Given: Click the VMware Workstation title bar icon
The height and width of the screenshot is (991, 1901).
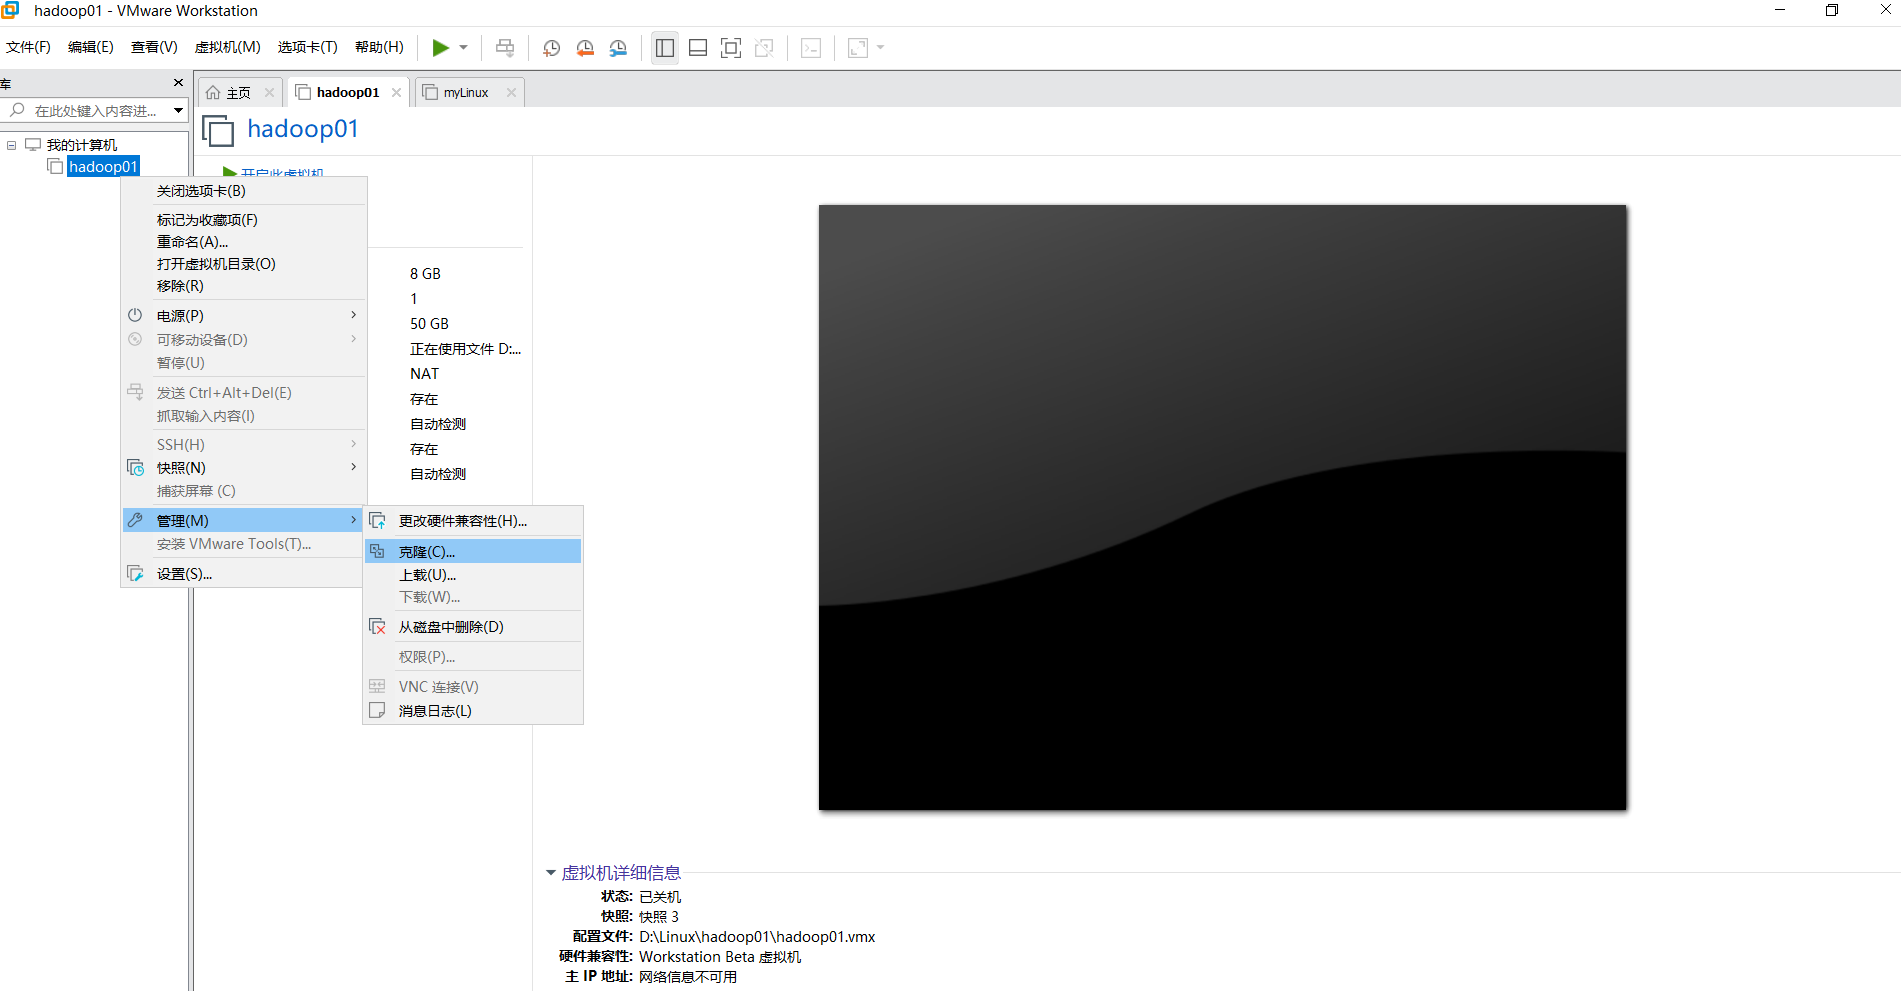Looking at the screenshot, I should coord(10,10).
